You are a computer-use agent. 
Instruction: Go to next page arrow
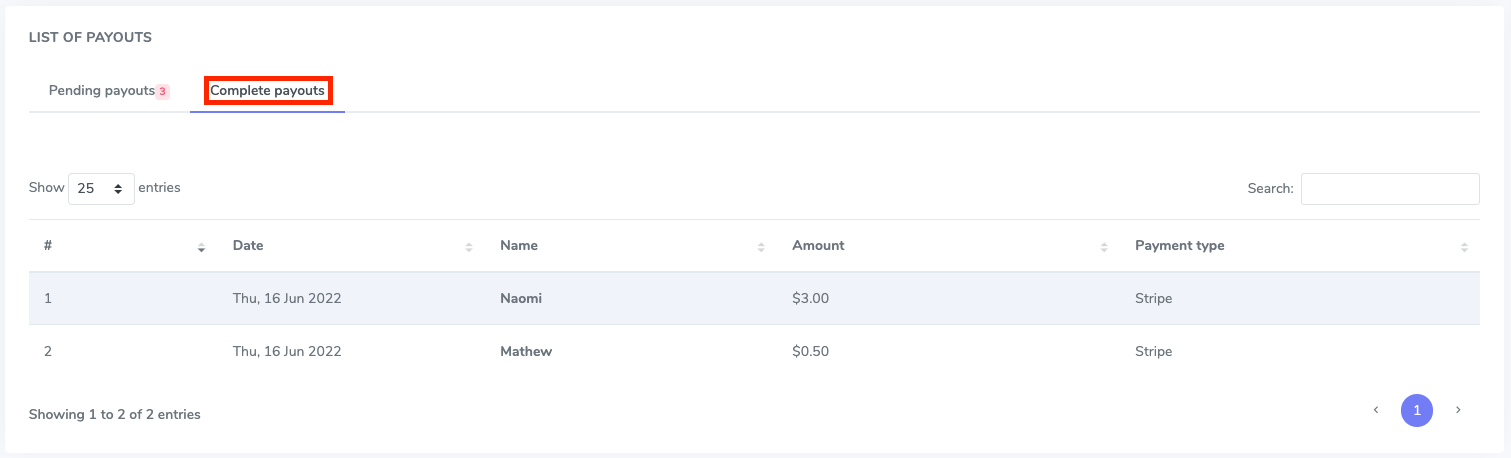point(1458,410)
